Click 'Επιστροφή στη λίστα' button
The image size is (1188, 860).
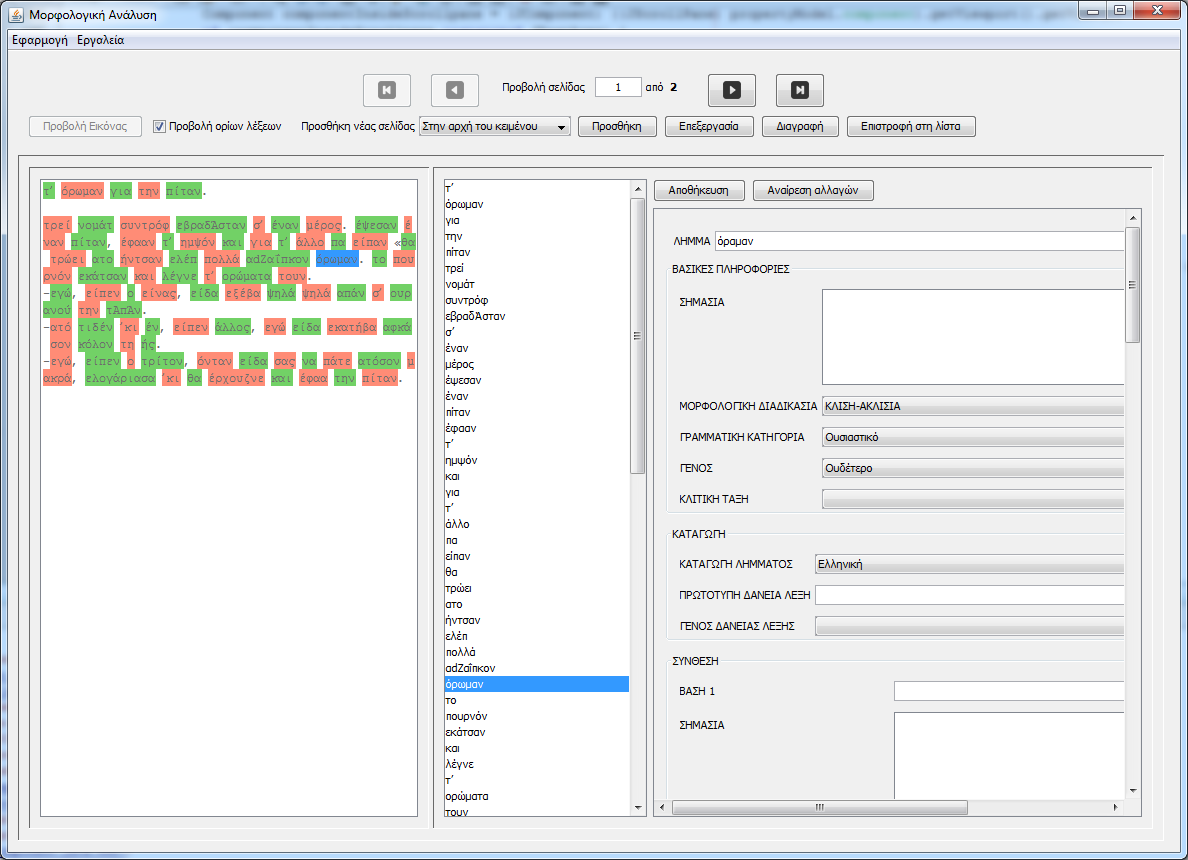[x=911, y=127]
